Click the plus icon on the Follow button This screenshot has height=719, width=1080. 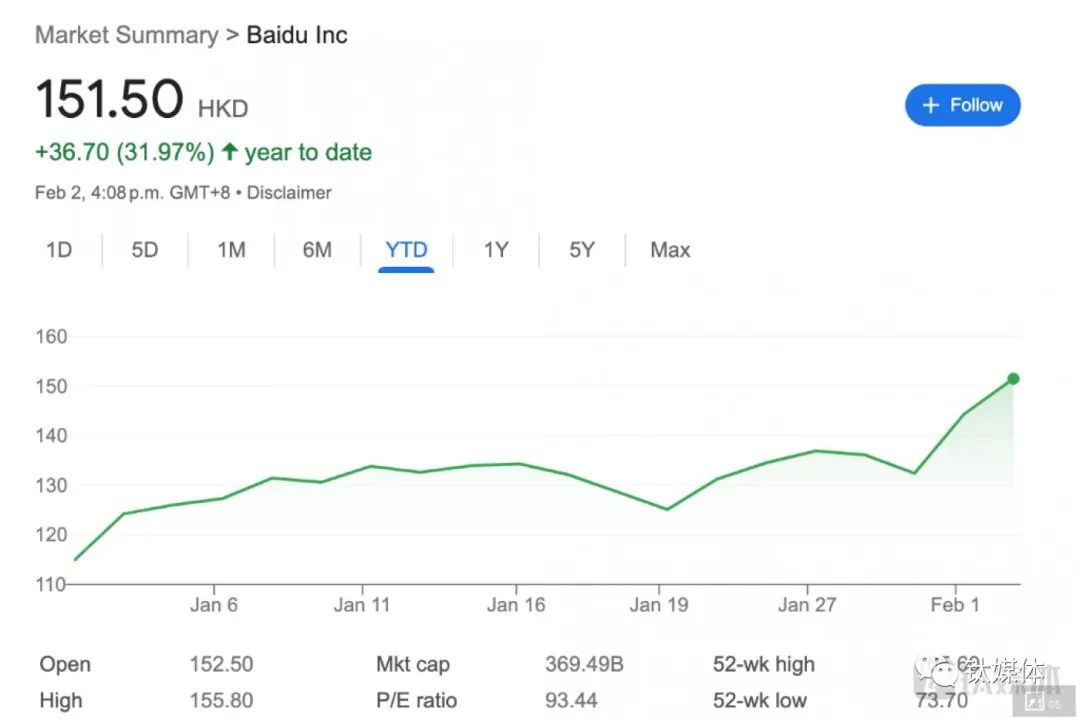coord(931,105)
